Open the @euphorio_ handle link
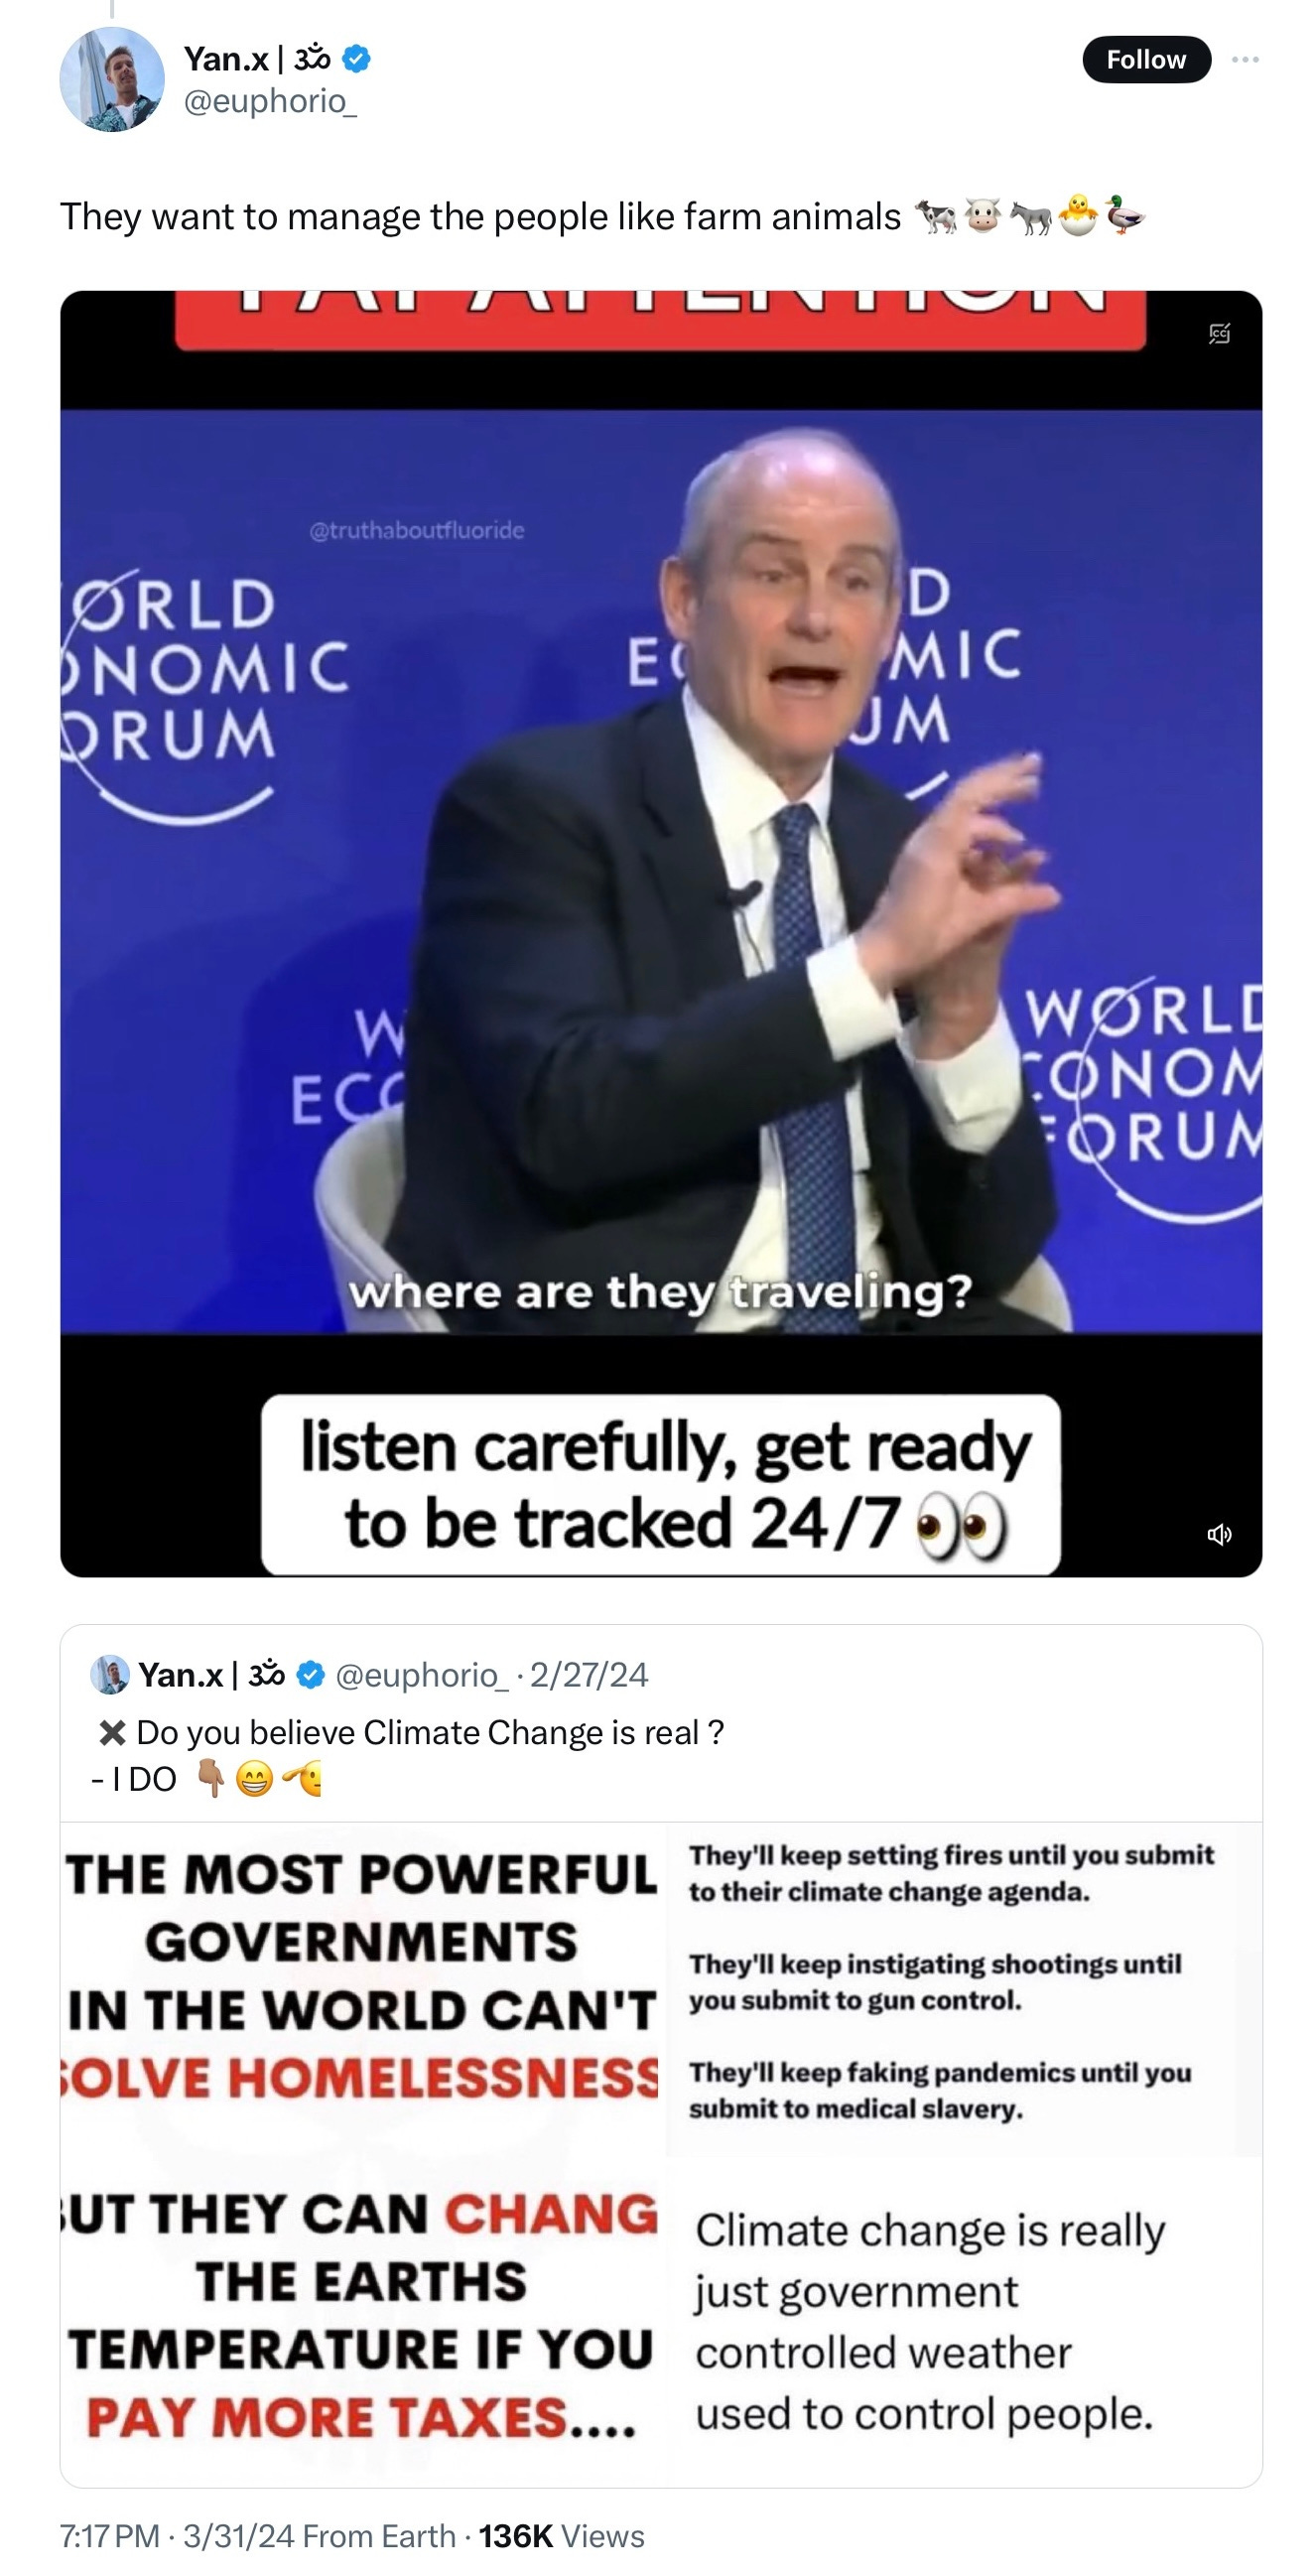This screenshot has height=2576, width=1316. tap(270, 101)
